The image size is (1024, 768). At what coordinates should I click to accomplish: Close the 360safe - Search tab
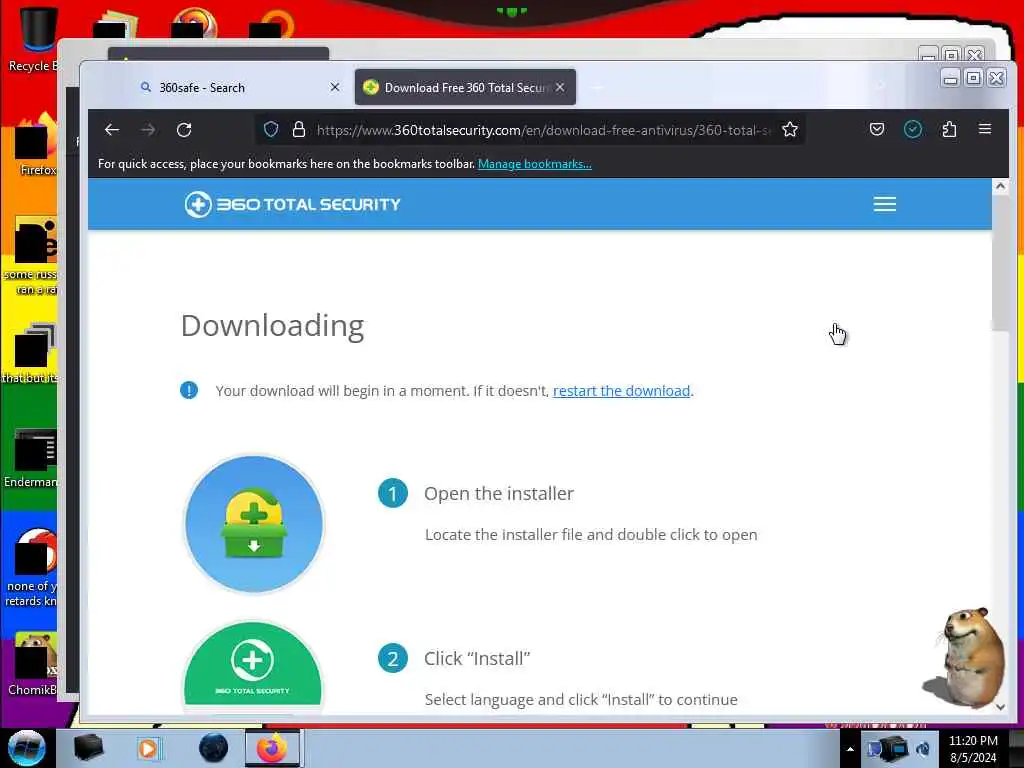click(x=334, y=87)
